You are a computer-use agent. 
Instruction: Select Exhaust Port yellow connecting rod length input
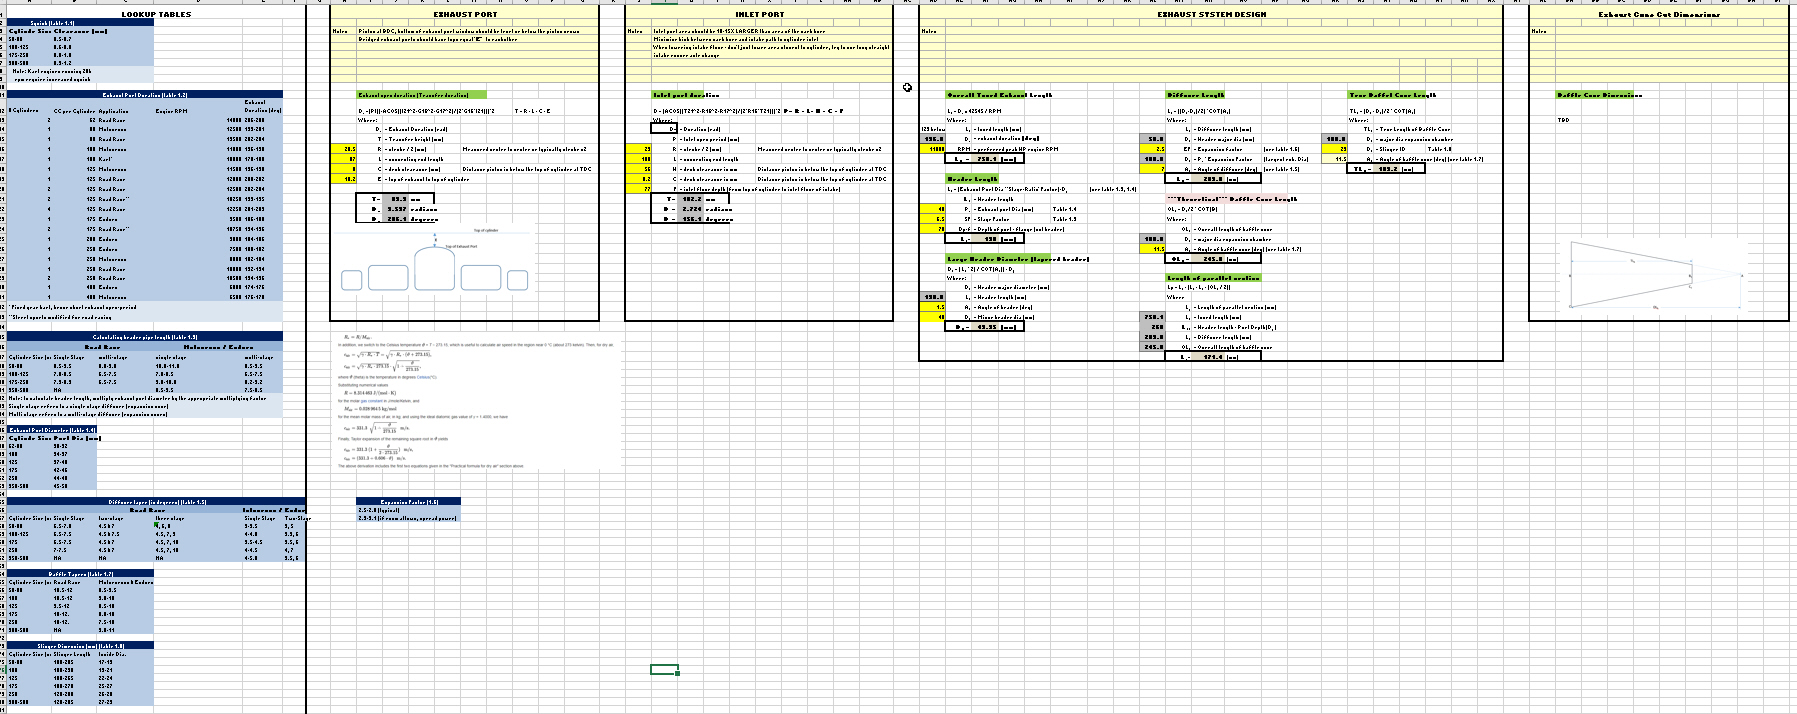[x=344, y=159]
